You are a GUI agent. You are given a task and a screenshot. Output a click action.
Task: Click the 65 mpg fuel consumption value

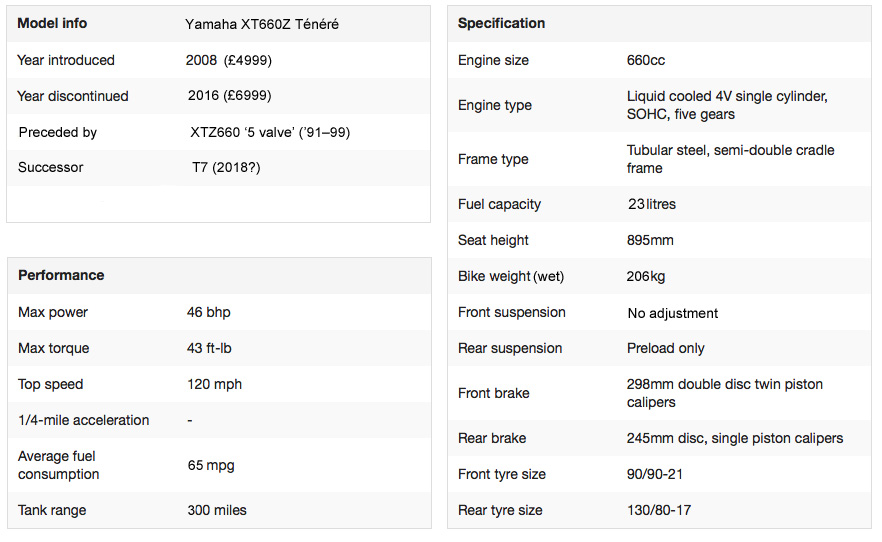[211, 465]
